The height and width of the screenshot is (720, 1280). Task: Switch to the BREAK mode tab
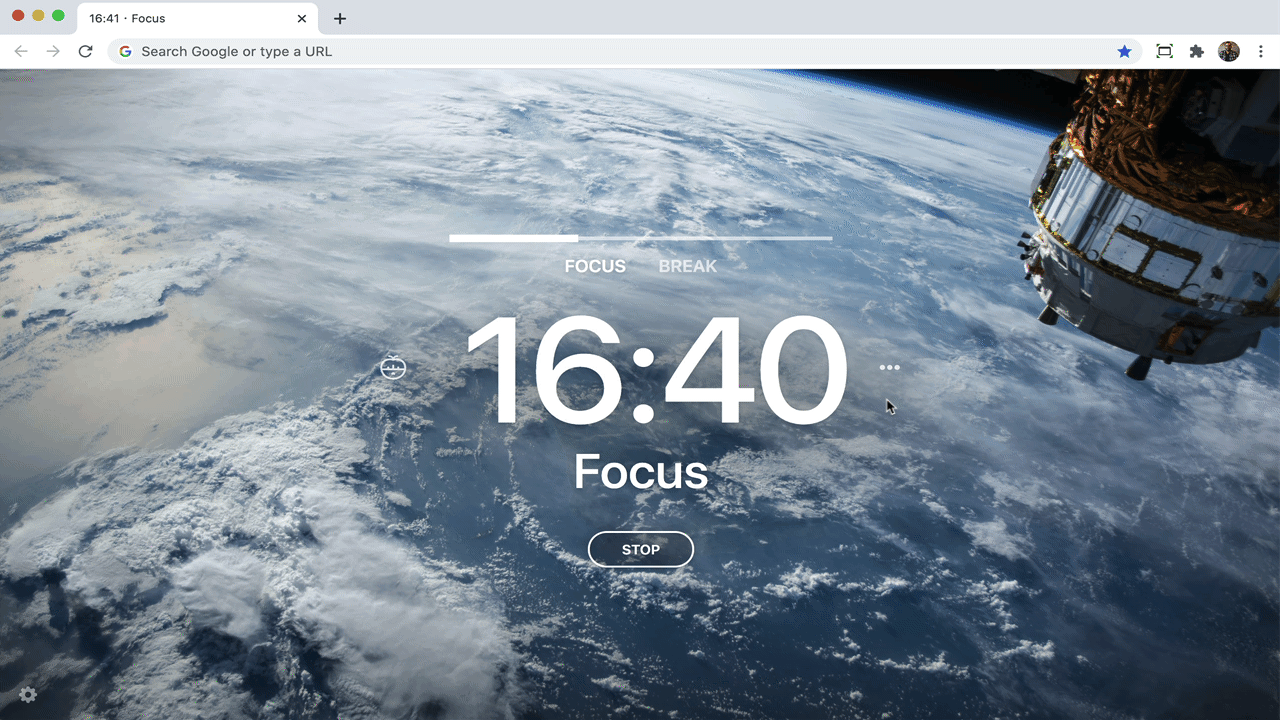click(x=687, y=266)
